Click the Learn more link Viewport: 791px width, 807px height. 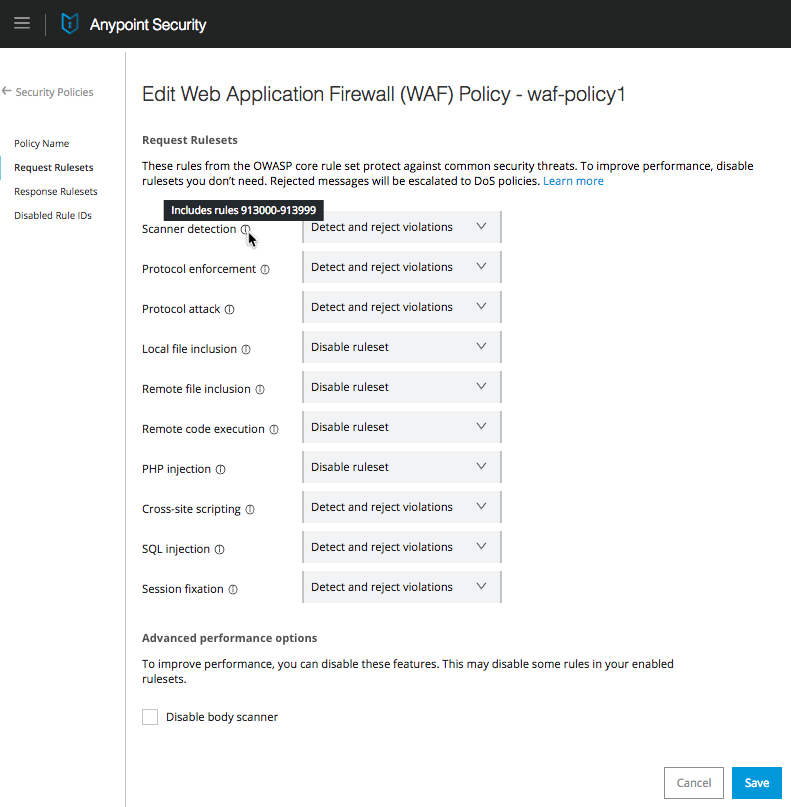tap(573, 180)
